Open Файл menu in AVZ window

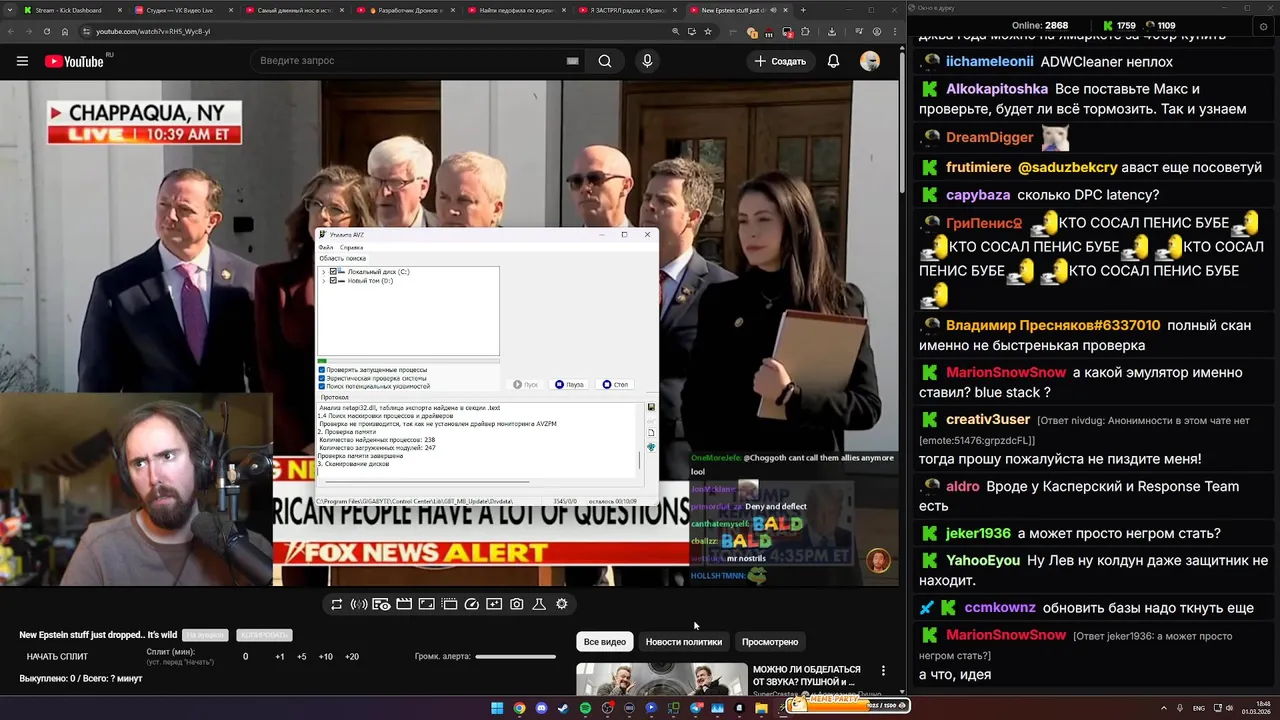(x=326, y=247)
